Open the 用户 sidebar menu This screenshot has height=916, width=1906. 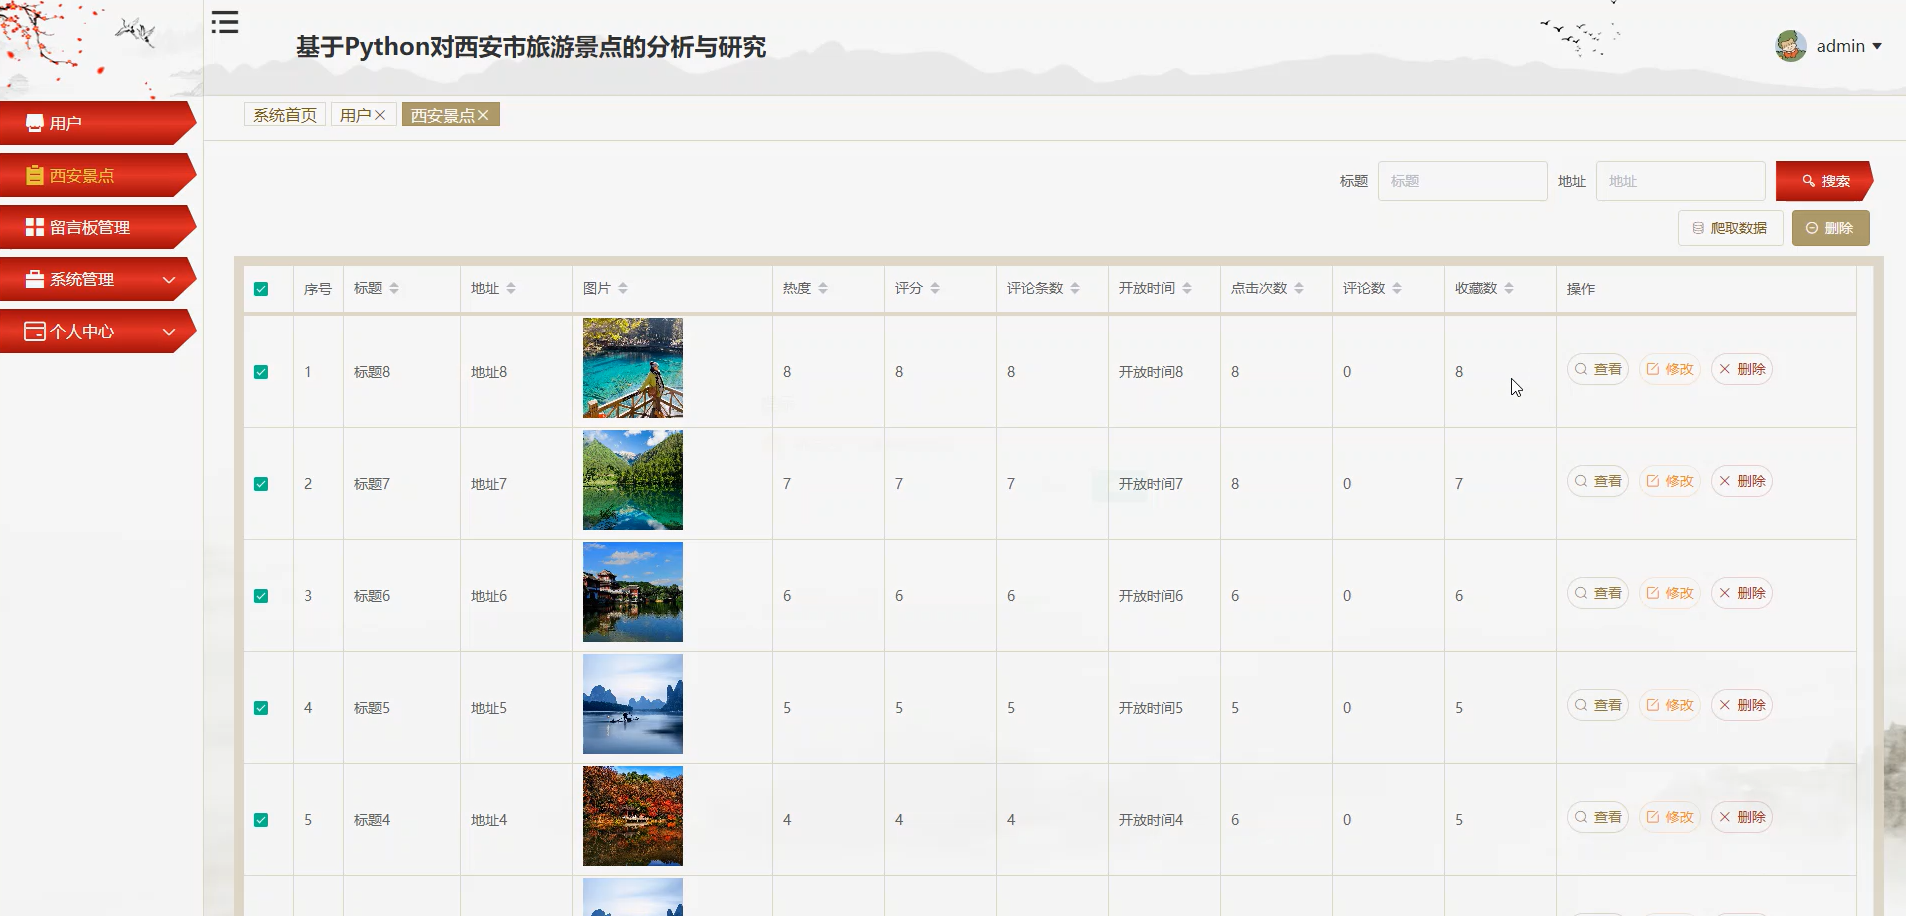pyautogui.click(x=97, y=123)
